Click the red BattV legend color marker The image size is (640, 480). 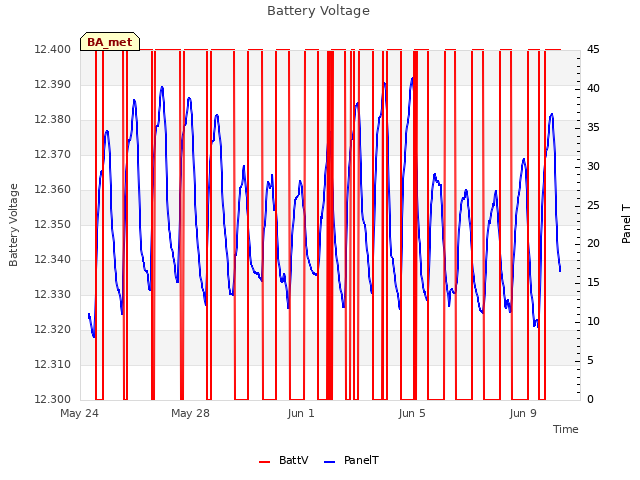pyautogui.click(x=264, y=462)
